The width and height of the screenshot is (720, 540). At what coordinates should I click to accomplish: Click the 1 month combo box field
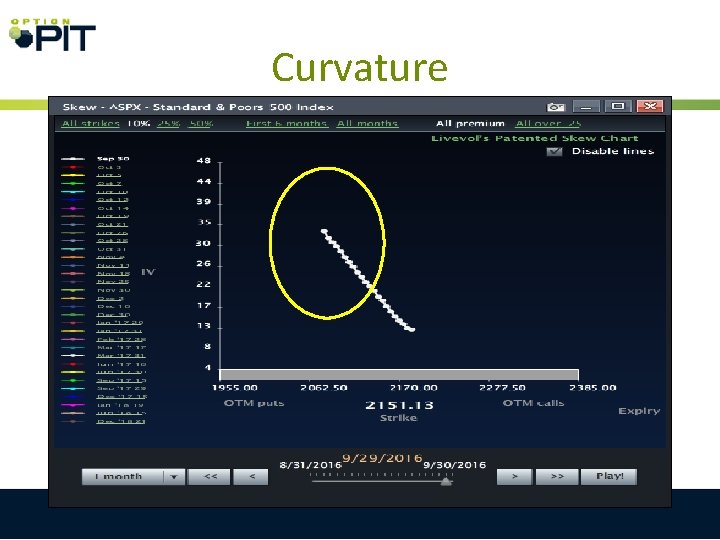(x=133, y=477)
